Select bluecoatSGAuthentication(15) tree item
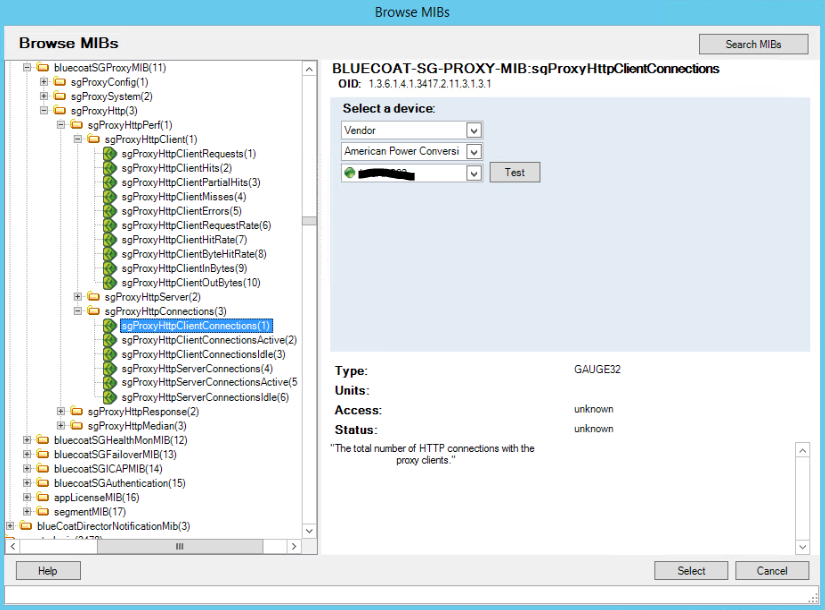The height and width of the screenshot is (610, 825). click(x=119, y=483)
